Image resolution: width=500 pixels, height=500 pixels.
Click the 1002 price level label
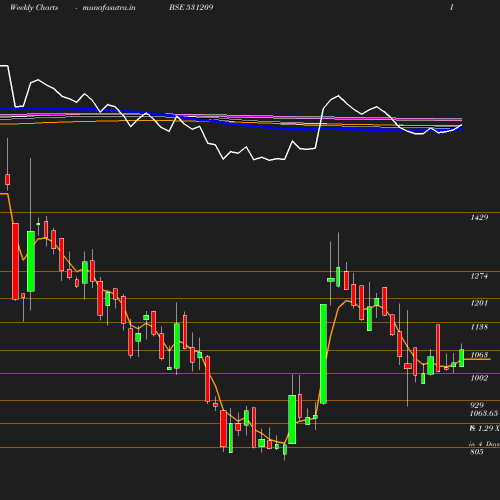(479, 378)
